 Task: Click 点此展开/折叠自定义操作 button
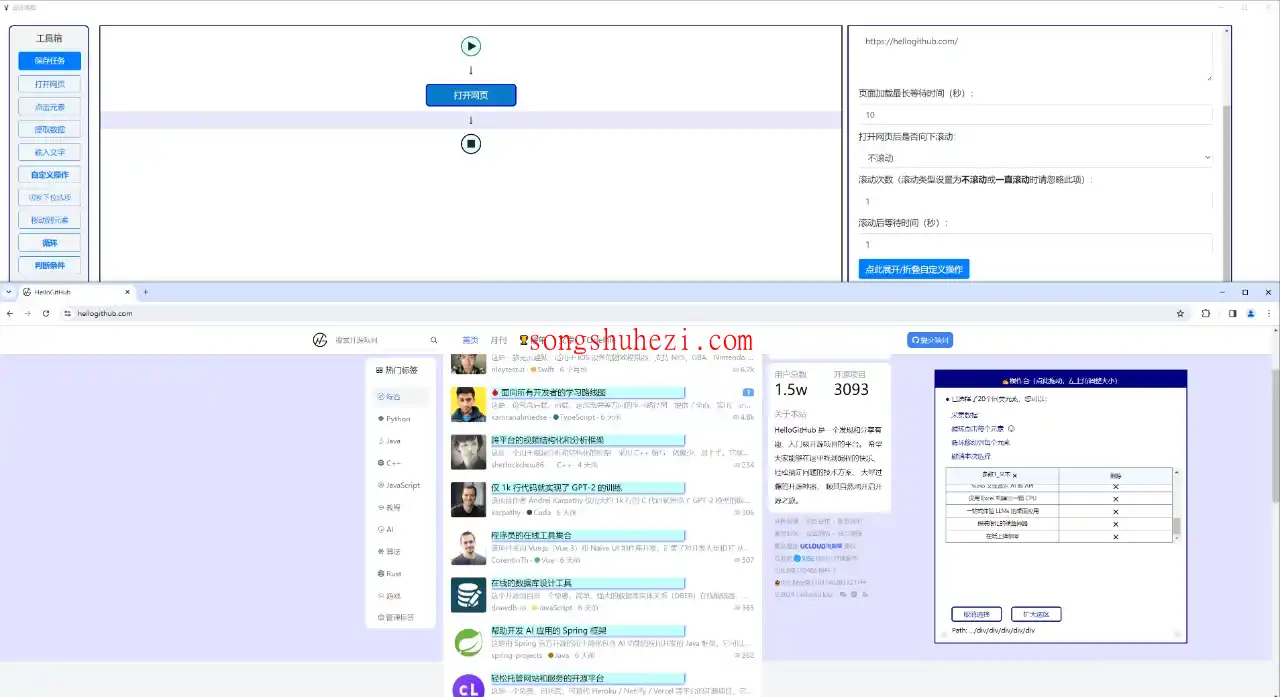914,269
